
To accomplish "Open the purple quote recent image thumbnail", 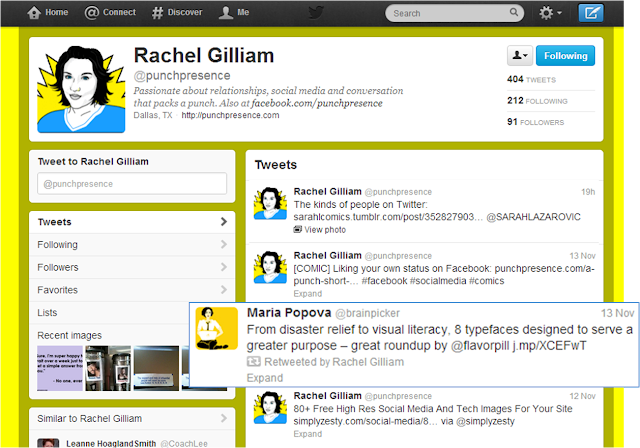I will pyautogui.click(x=60, y=368).
